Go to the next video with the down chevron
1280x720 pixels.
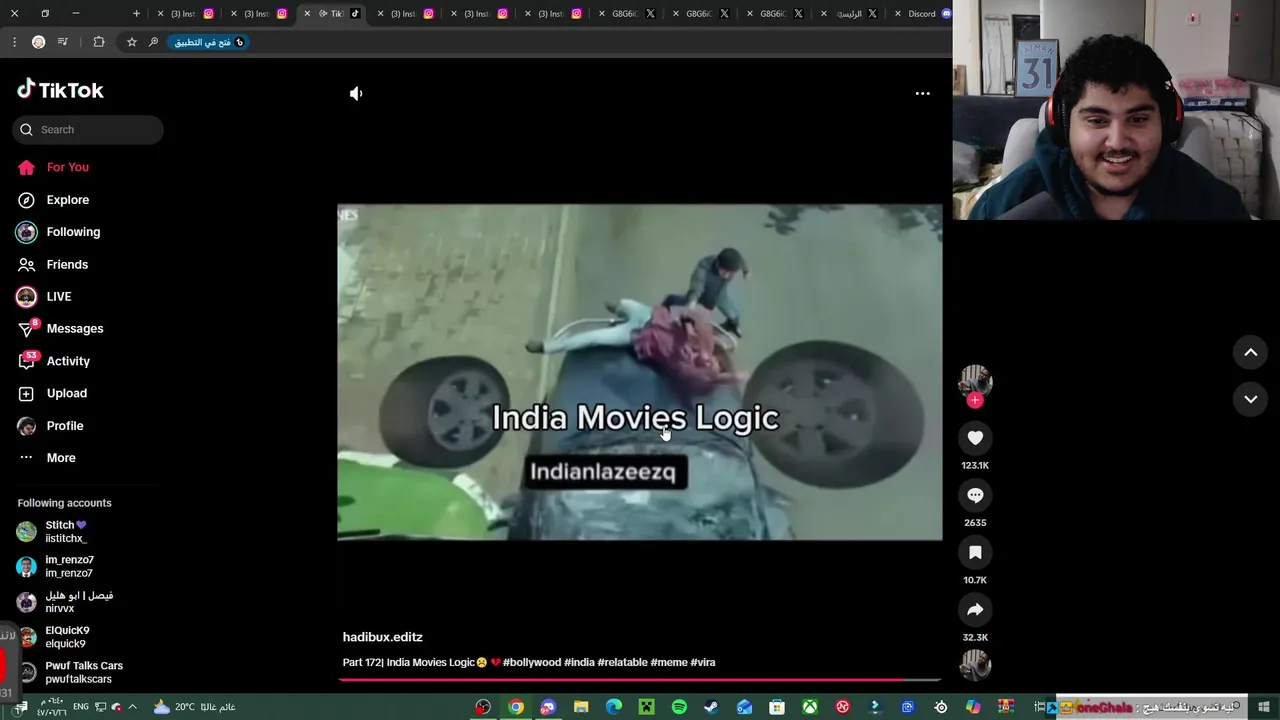pos(1250,399)
